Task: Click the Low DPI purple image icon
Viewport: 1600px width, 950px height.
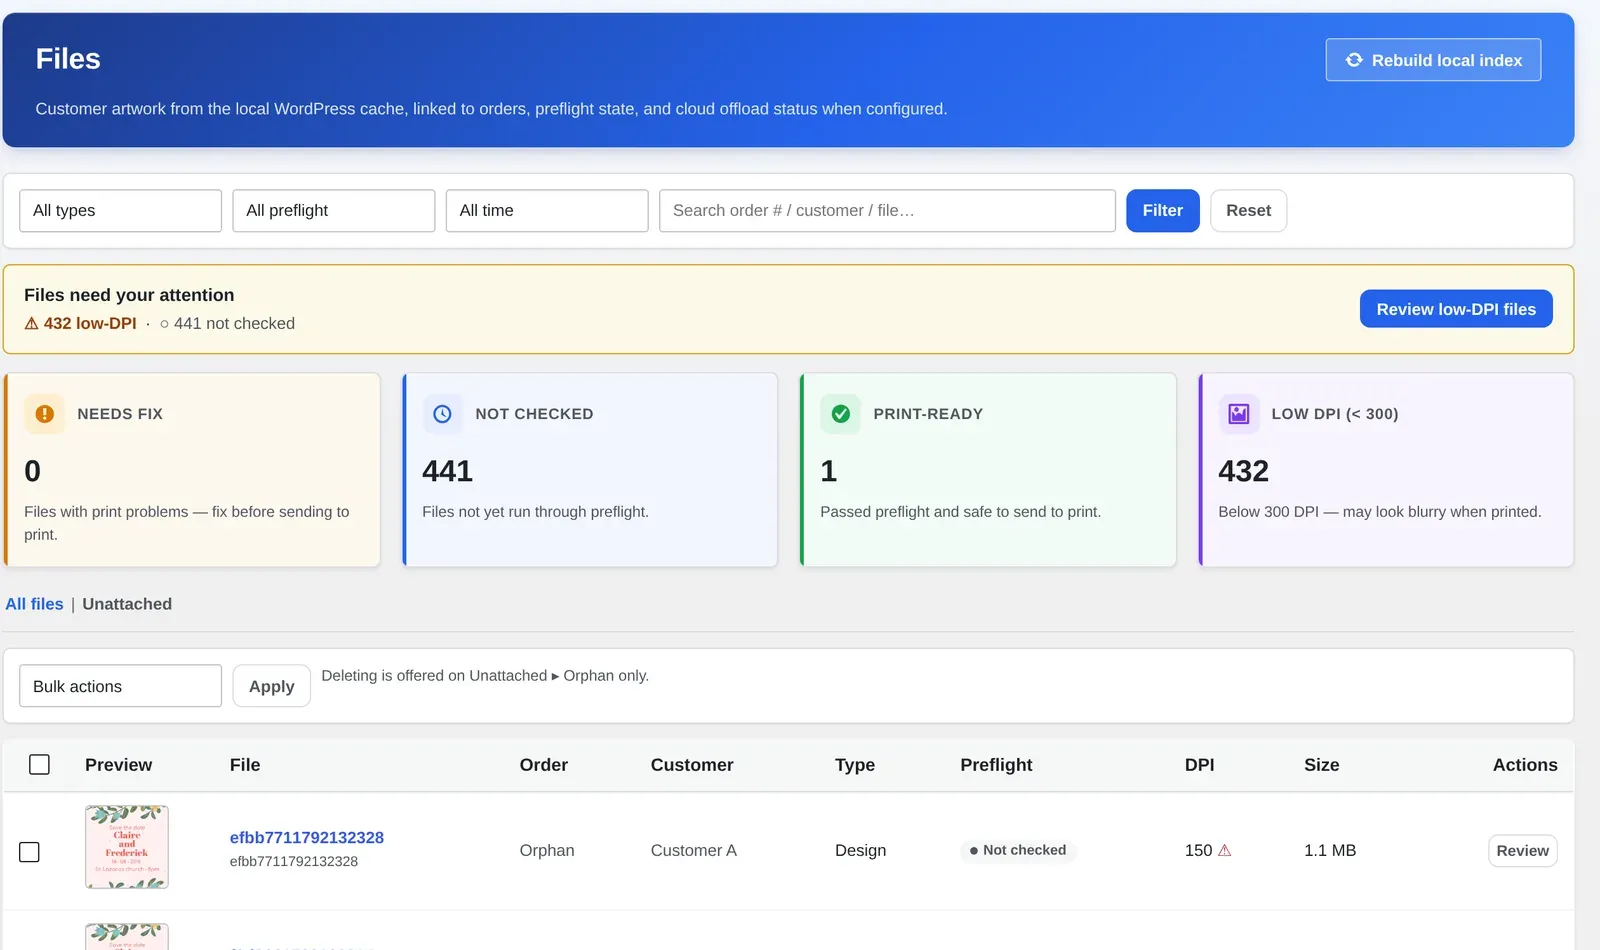Action: (x=1239, y=414)
